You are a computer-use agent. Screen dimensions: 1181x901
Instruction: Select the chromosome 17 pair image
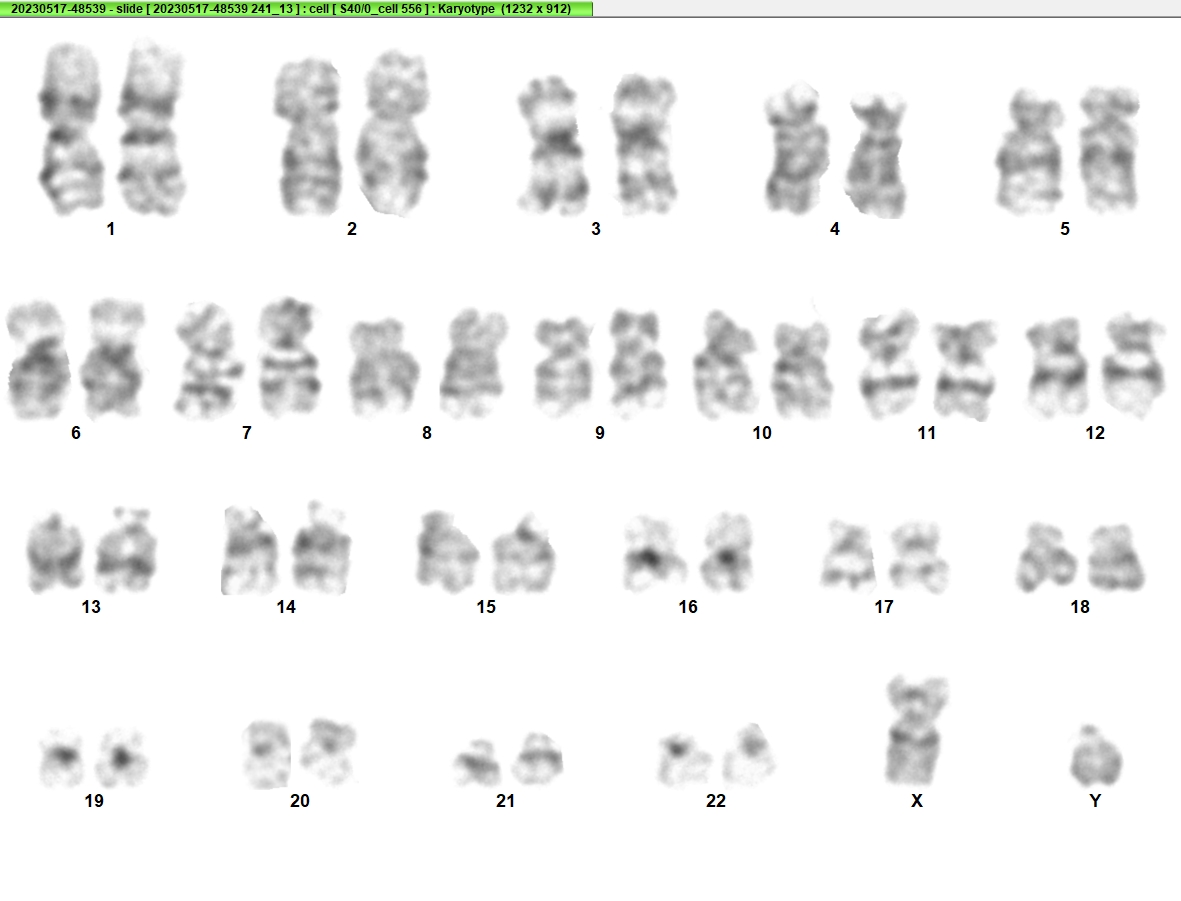(x=884, y=556)
